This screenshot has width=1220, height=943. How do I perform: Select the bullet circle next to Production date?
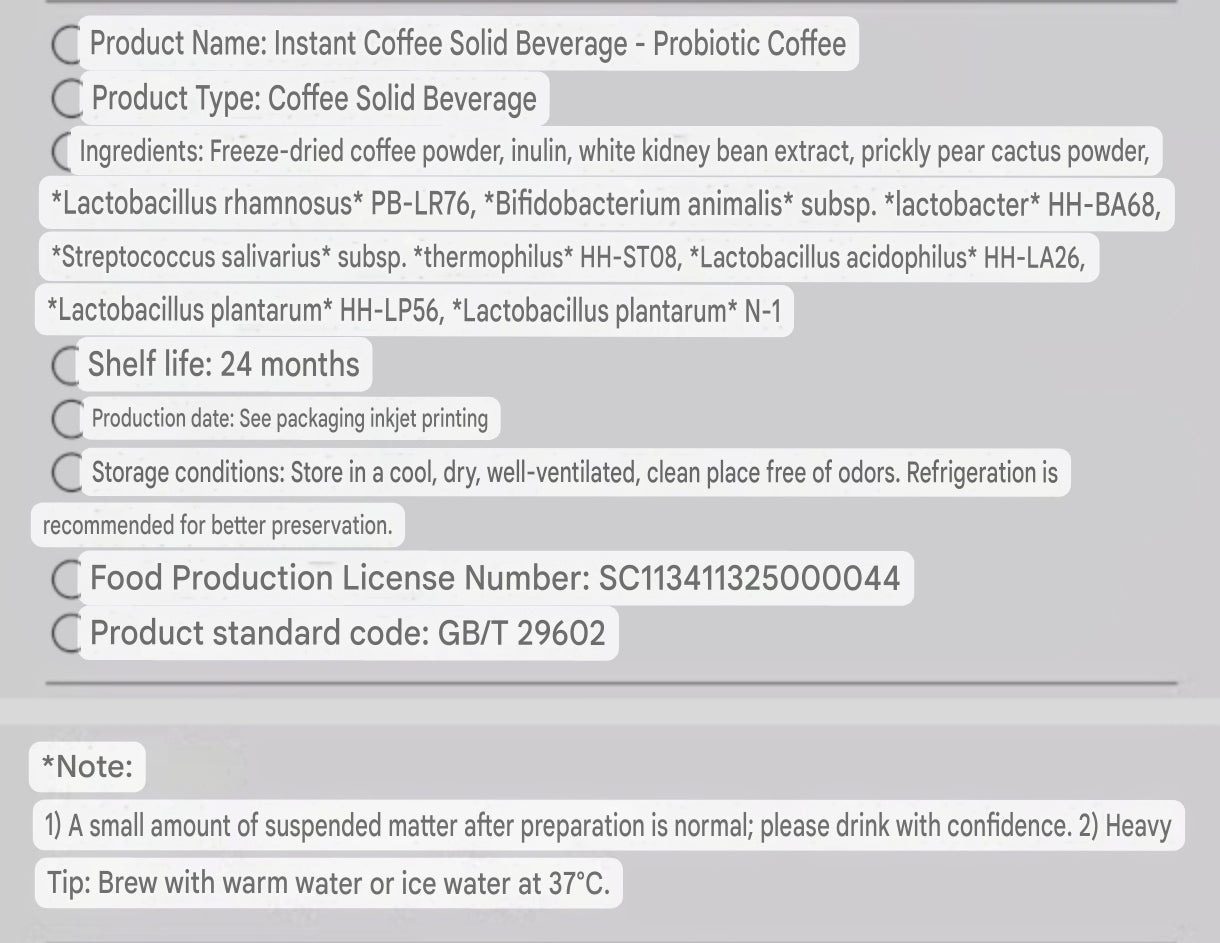point(66,419)
